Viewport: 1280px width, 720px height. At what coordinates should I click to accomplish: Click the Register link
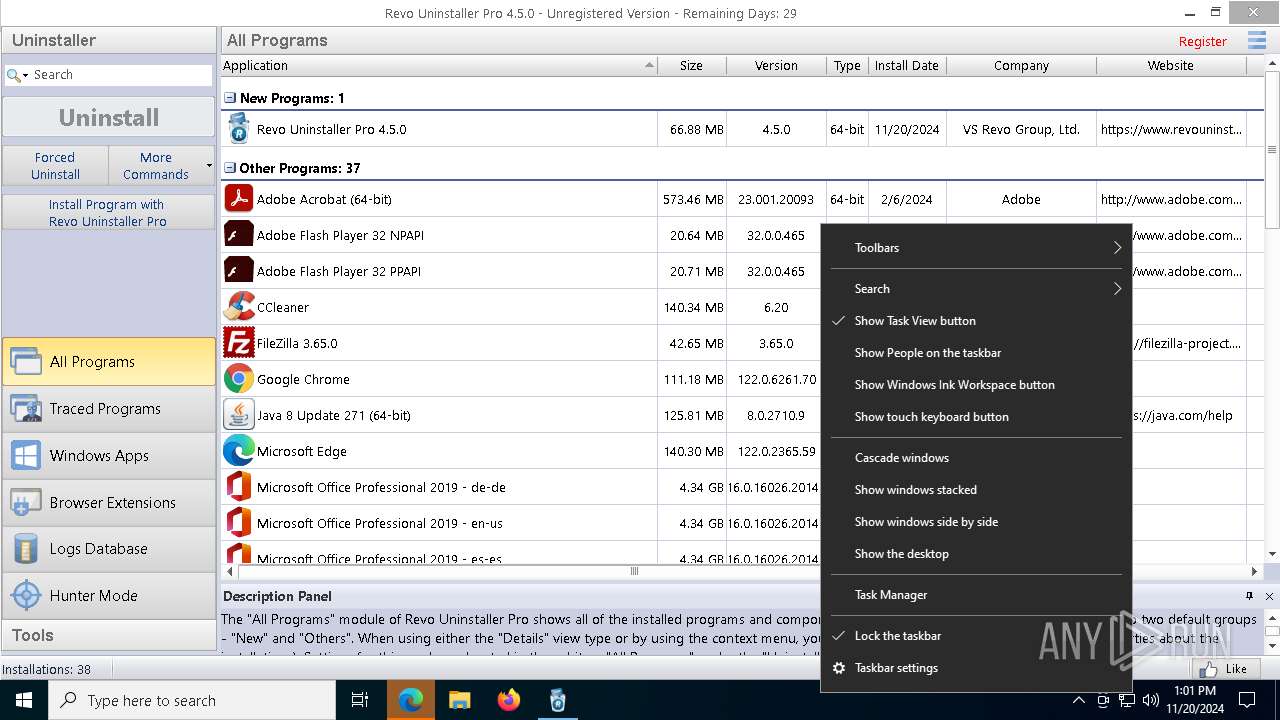[1202, 41]
